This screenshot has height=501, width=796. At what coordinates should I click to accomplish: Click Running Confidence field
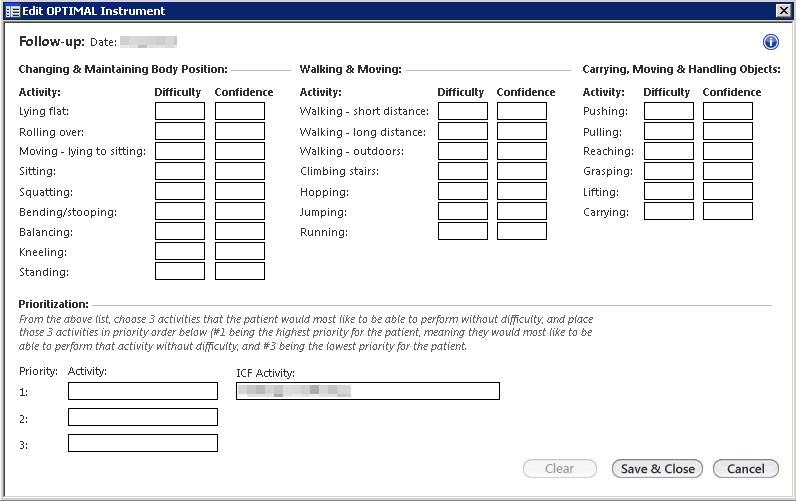pos(522,231)
